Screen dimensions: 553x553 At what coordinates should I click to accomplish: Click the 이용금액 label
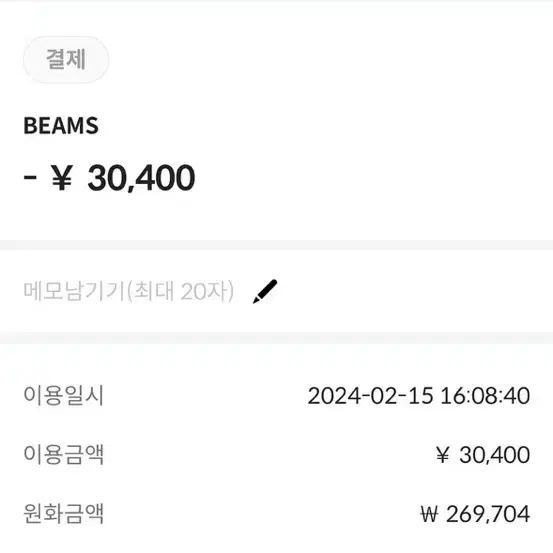coord(63,454)
